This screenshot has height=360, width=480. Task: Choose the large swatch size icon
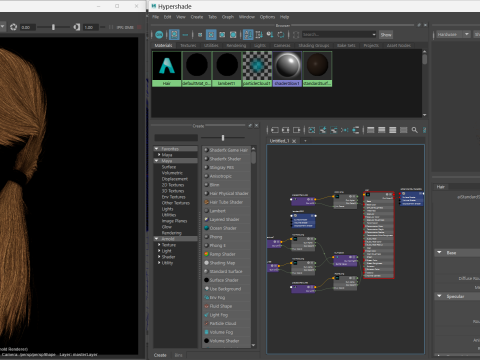222,34
